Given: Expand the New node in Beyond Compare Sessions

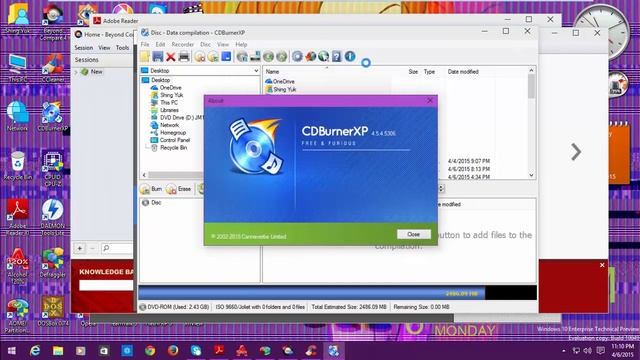Looking at the screenshot, I should point(76,72).
